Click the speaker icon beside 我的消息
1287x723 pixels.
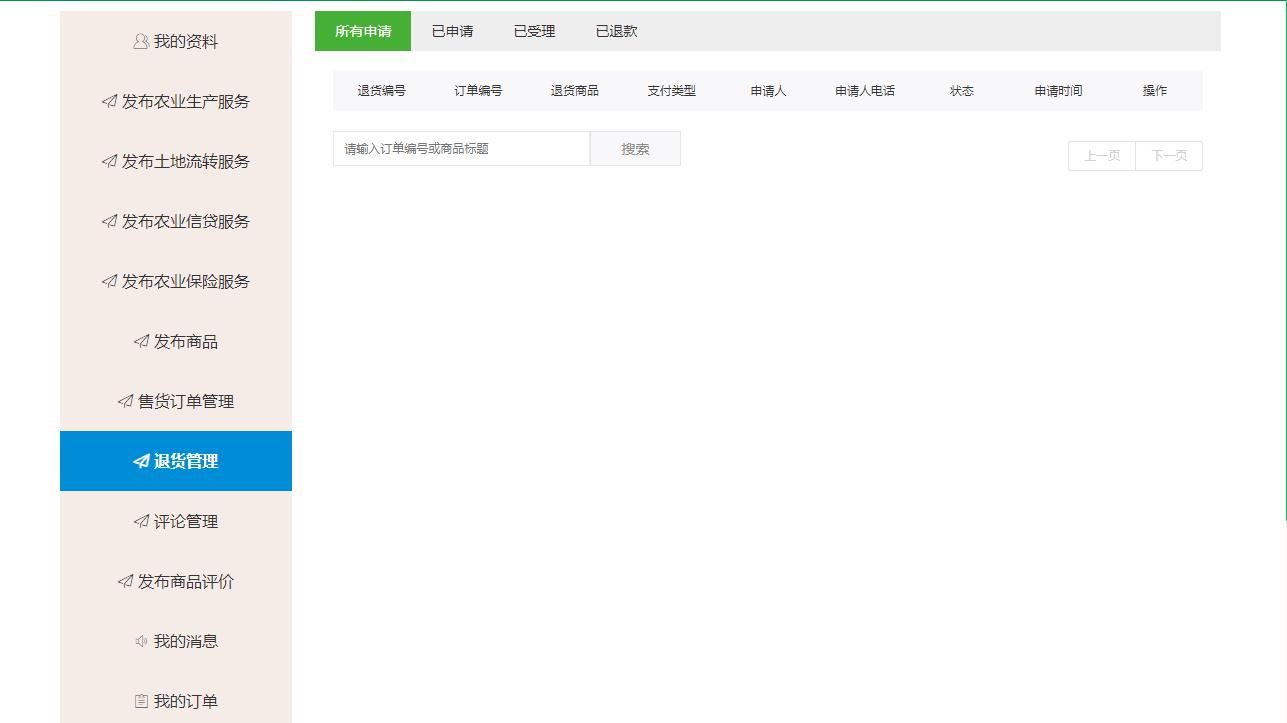click(x=141, y=642)
